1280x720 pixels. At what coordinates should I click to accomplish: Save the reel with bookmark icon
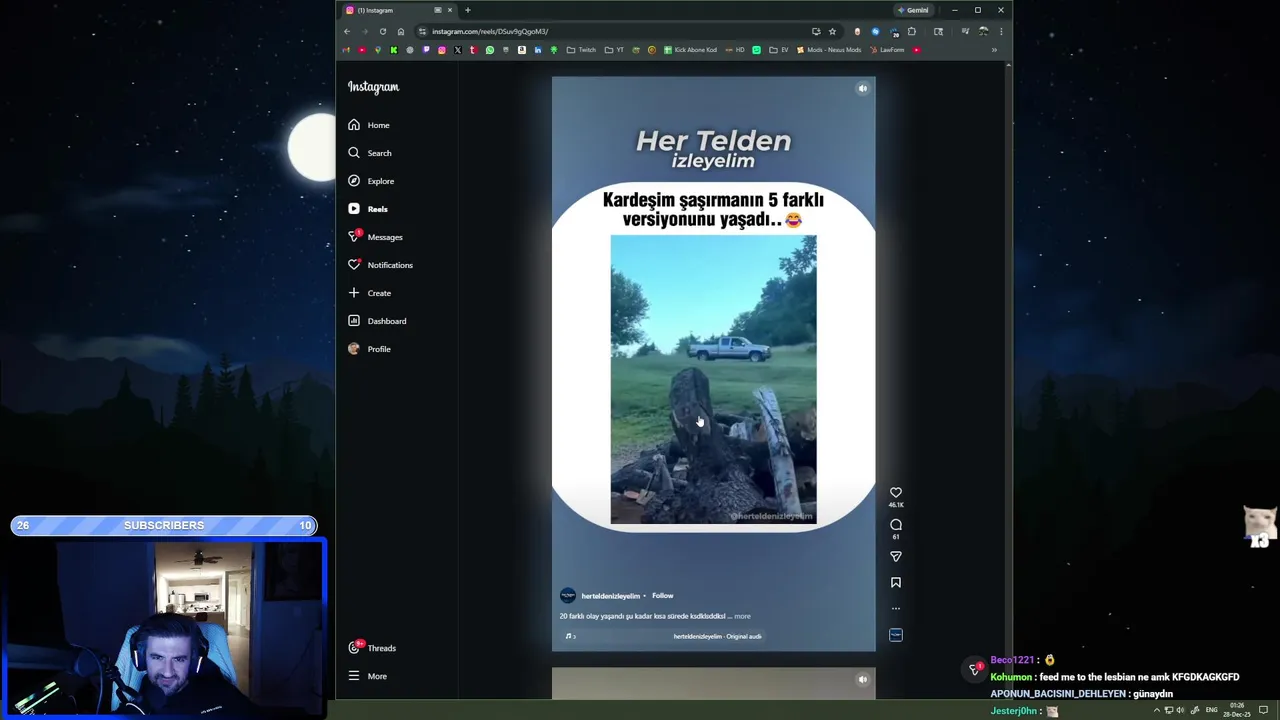click(x=896, y=582)
